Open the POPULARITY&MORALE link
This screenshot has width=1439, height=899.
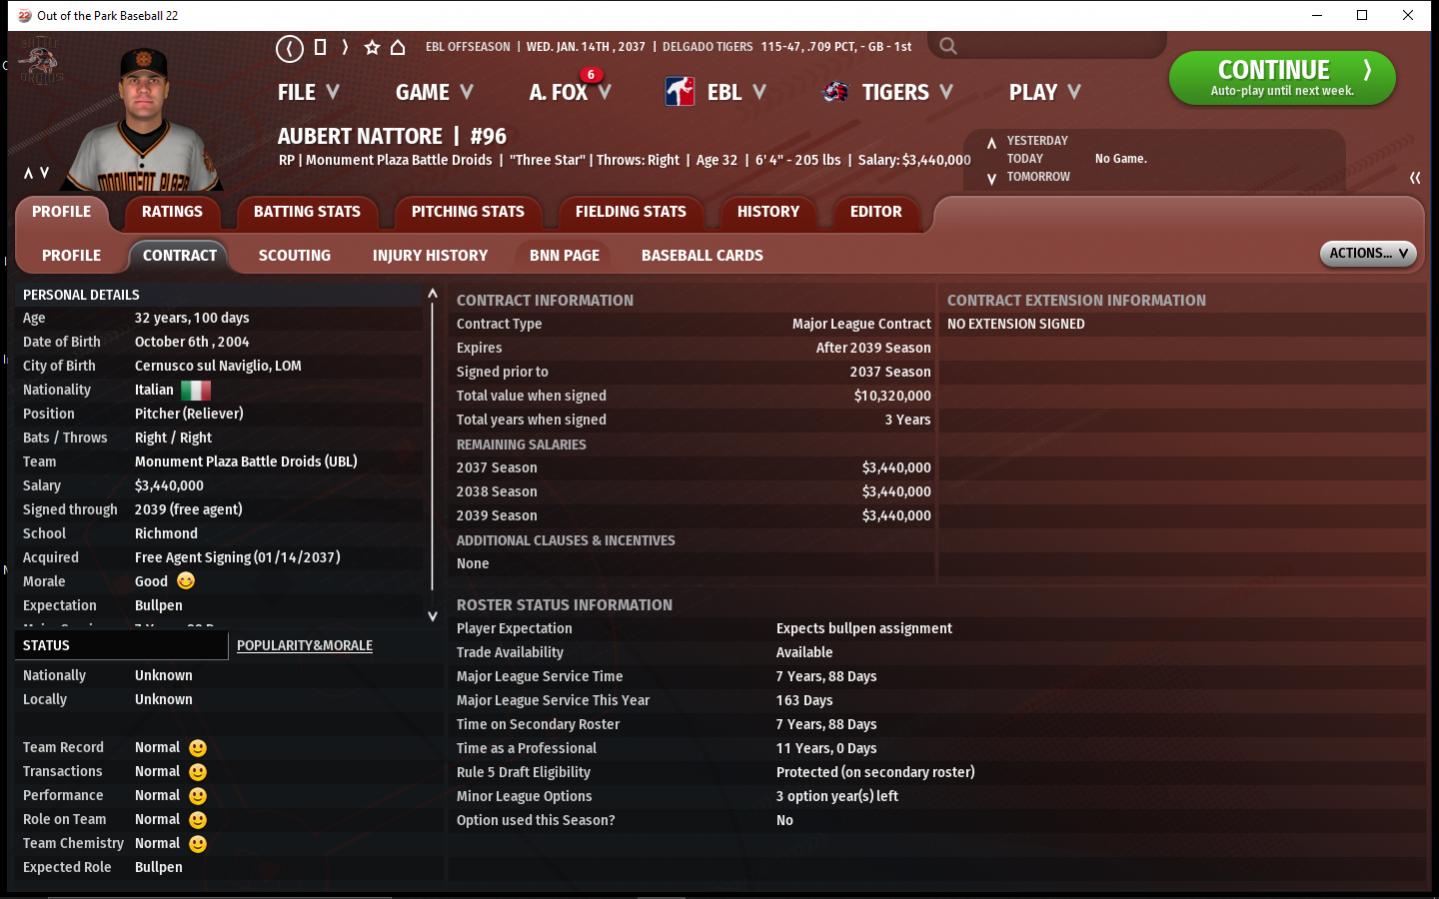tap(304, 646)
